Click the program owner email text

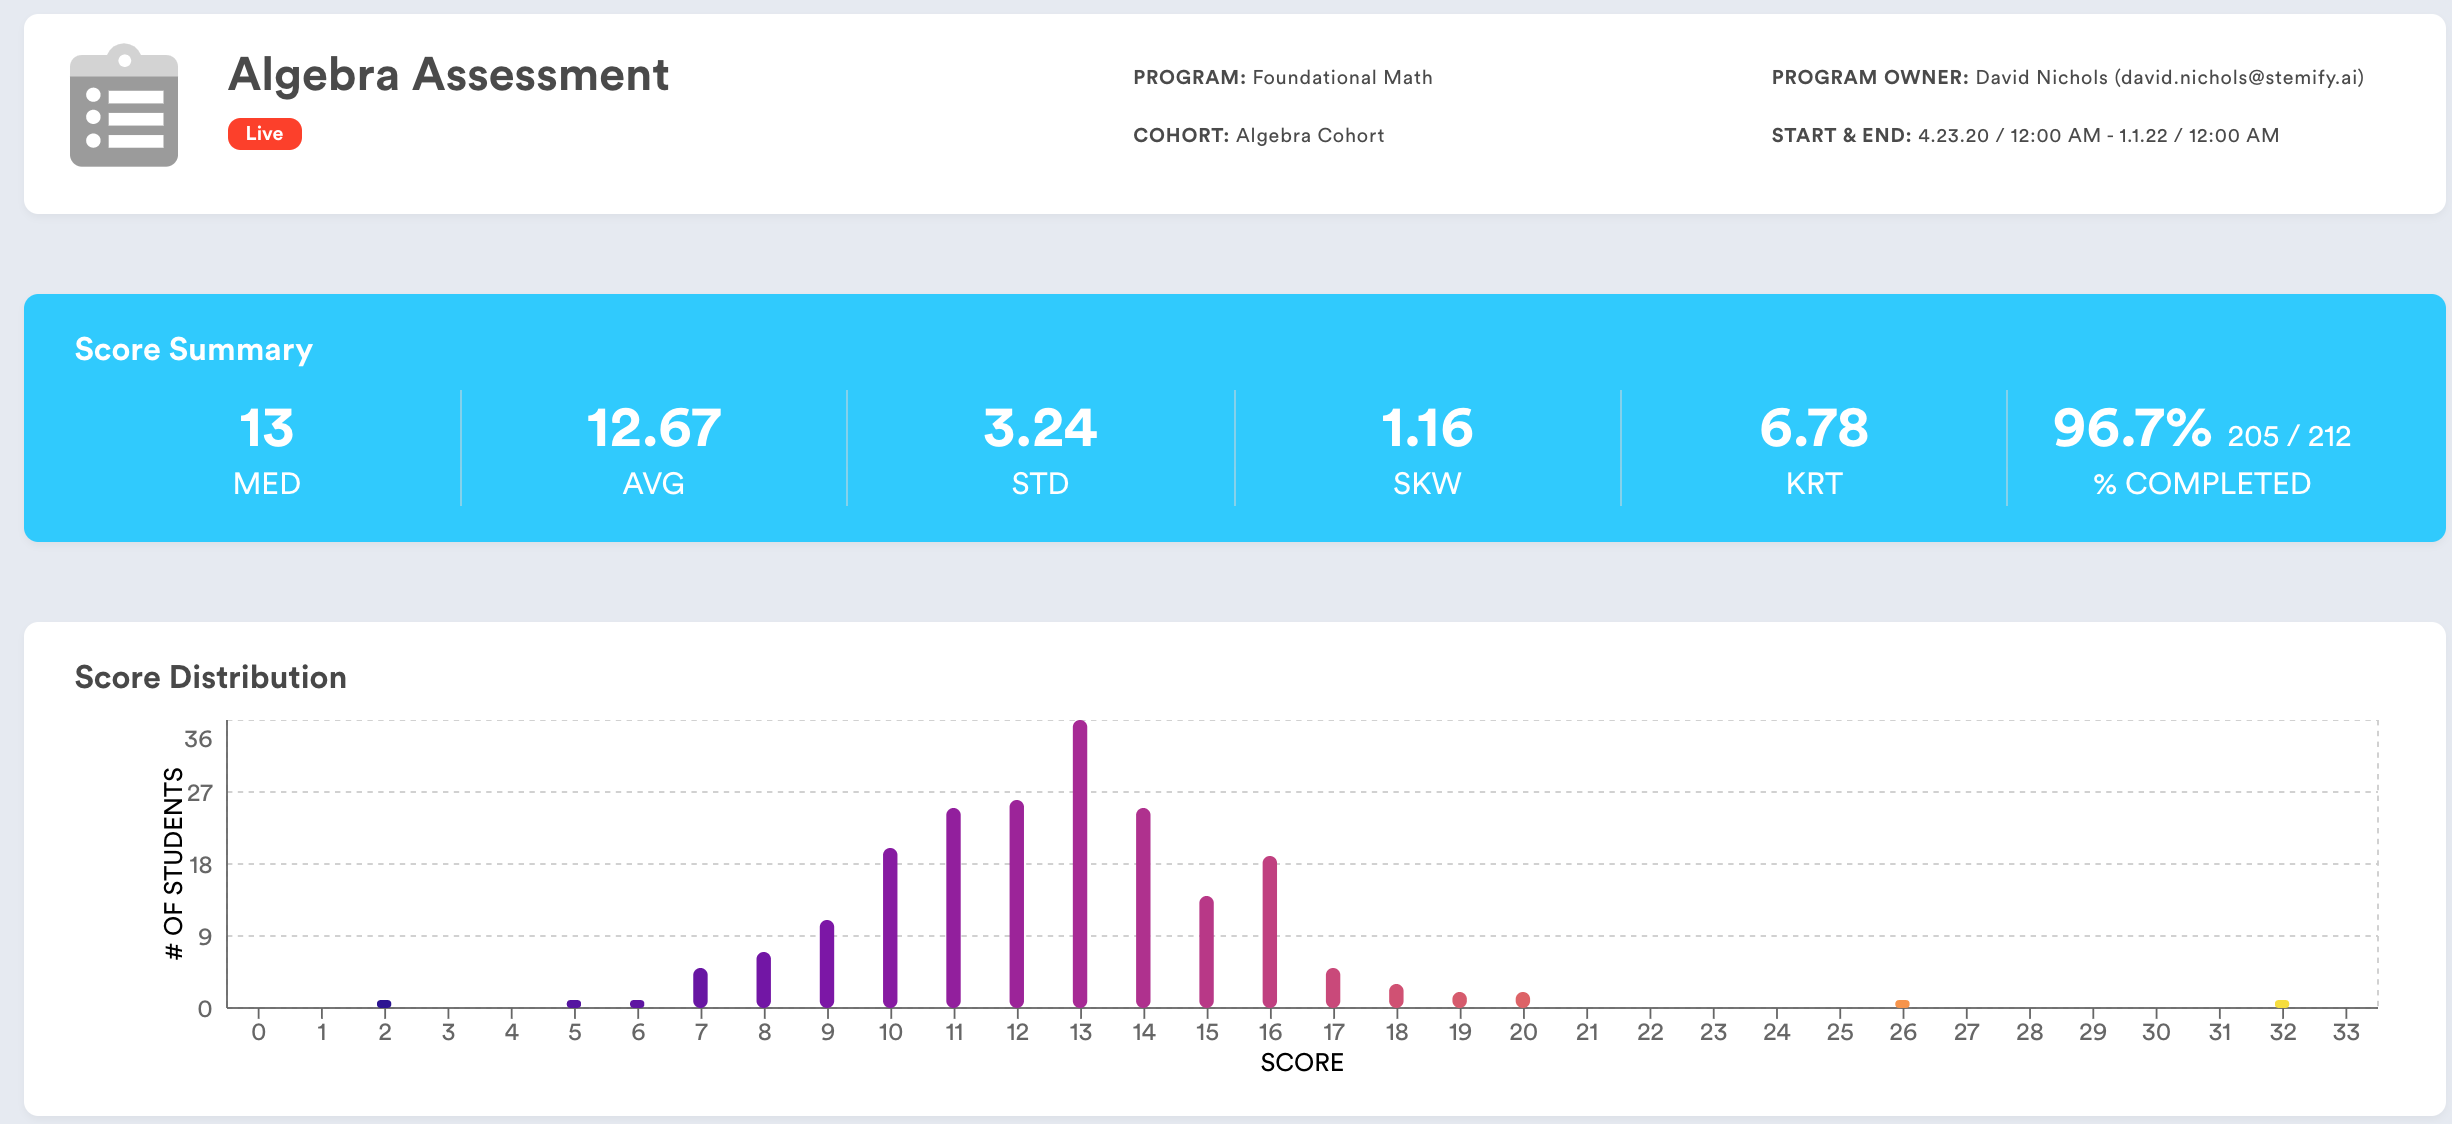(x=2238, y=77)
